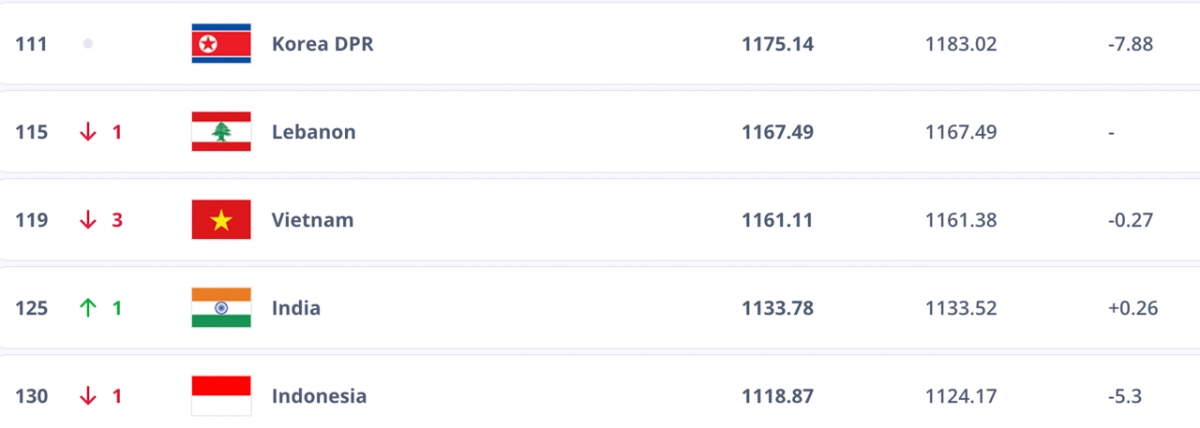Click the Korea DPR flag icon

point(221,44)
